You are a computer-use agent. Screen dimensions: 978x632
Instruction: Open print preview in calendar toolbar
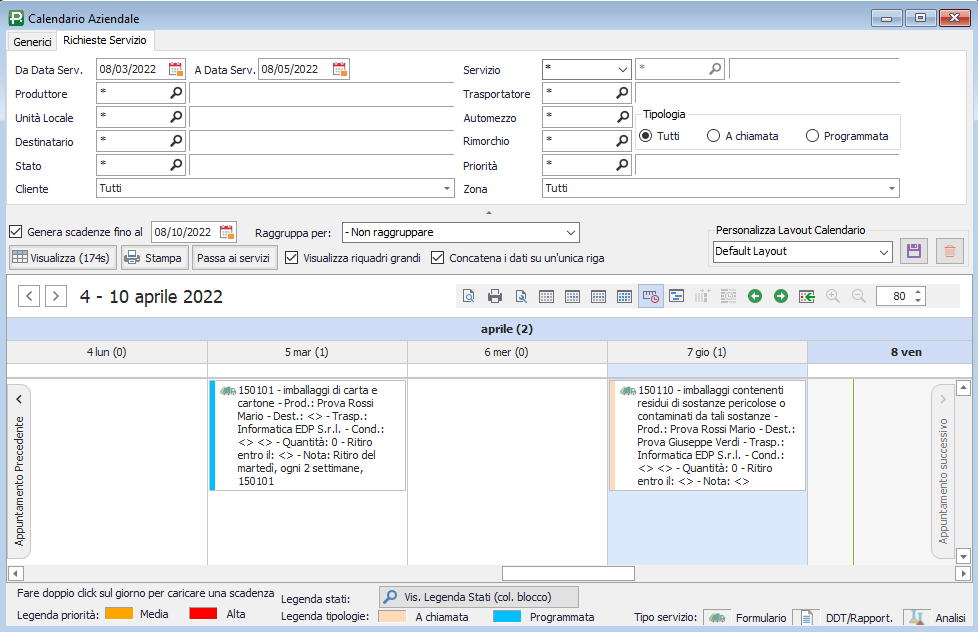[468, 296]
